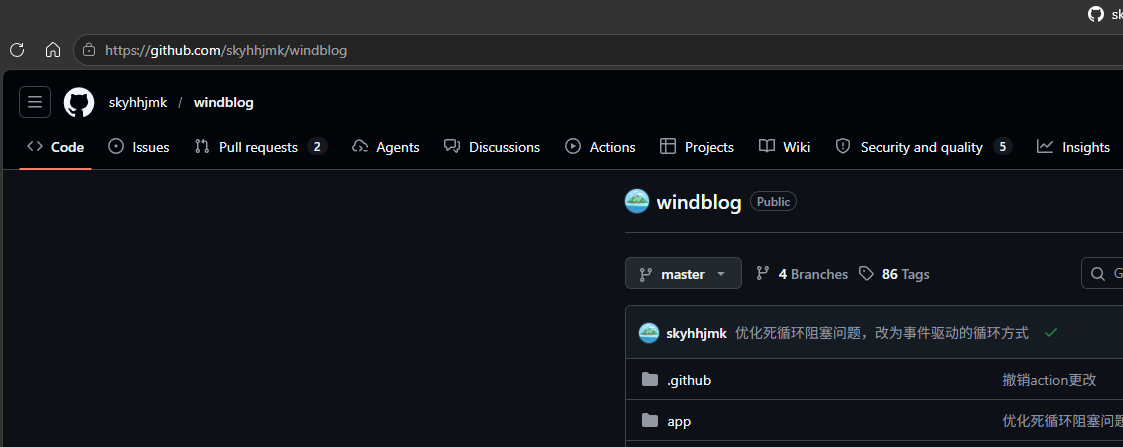Click the .github folder icon

coord(650,380)
